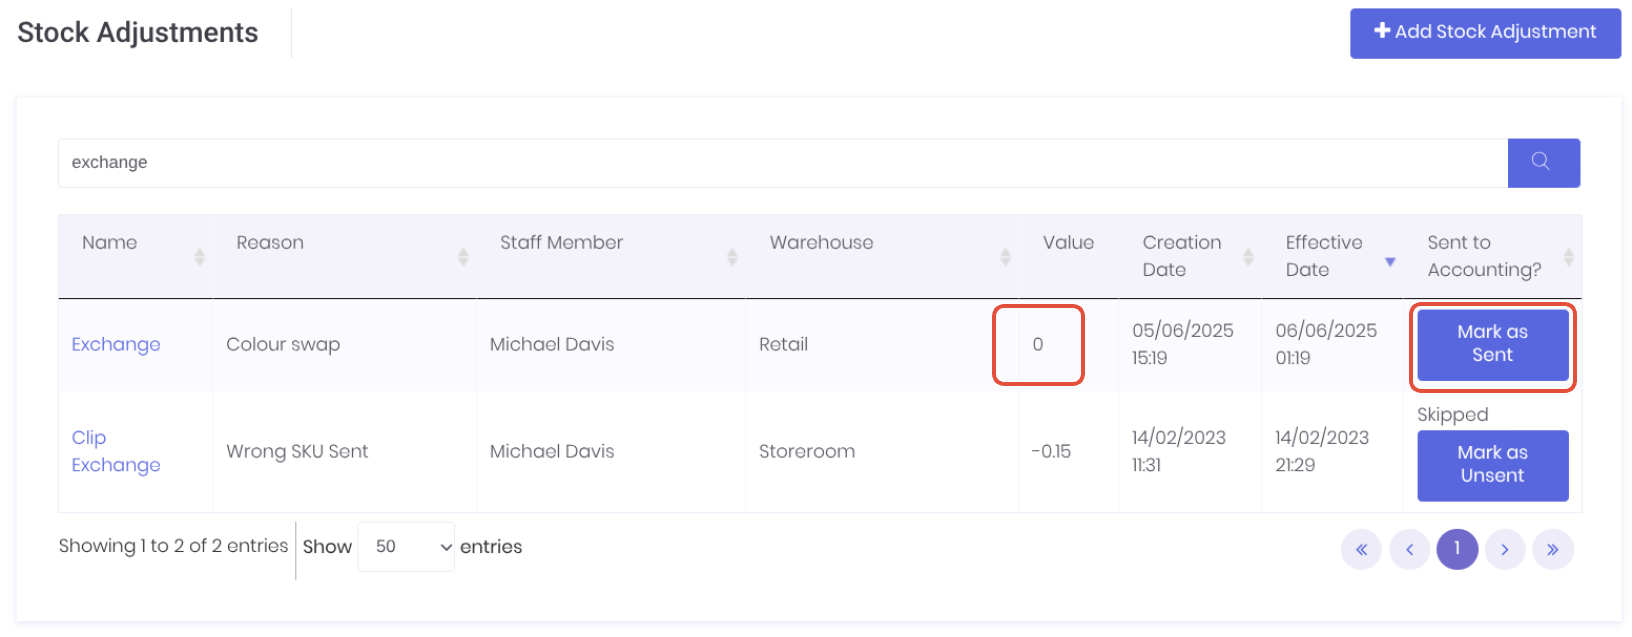Open the Clip Exchange adjustment link
The width and height of the screenshot is (1632, 637).
[116, 451]
